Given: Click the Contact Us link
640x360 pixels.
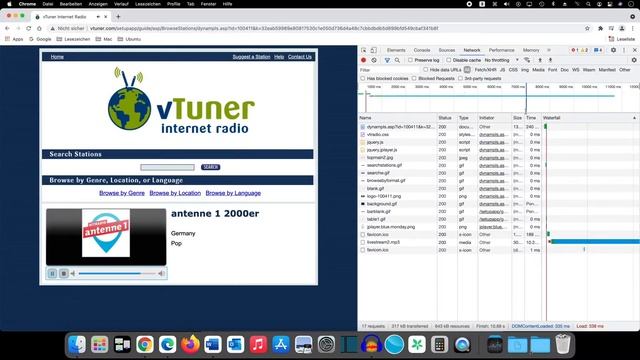Looking at the screenshot, I should click(x=300, y=57).
